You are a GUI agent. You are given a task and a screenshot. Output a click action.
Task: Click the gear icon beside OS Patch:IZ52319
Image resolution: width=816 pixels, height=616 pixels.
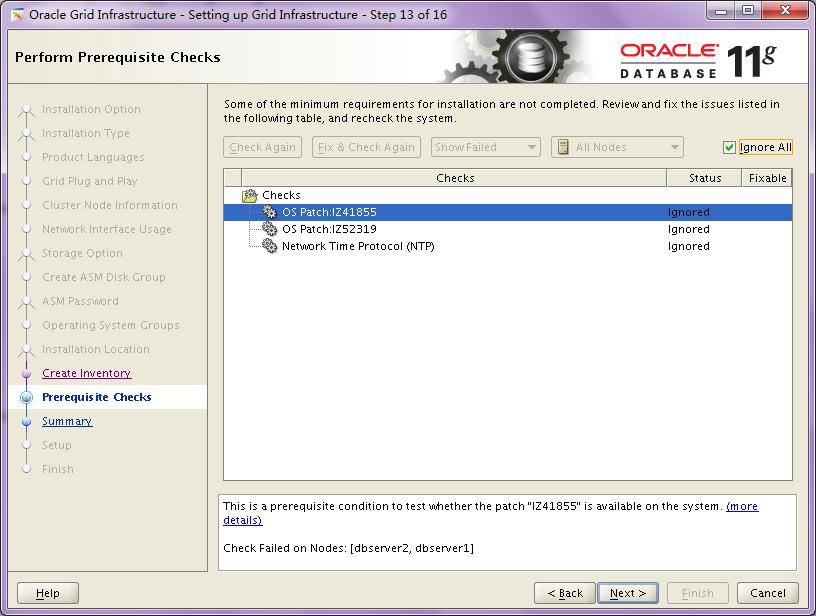(269, 229)
